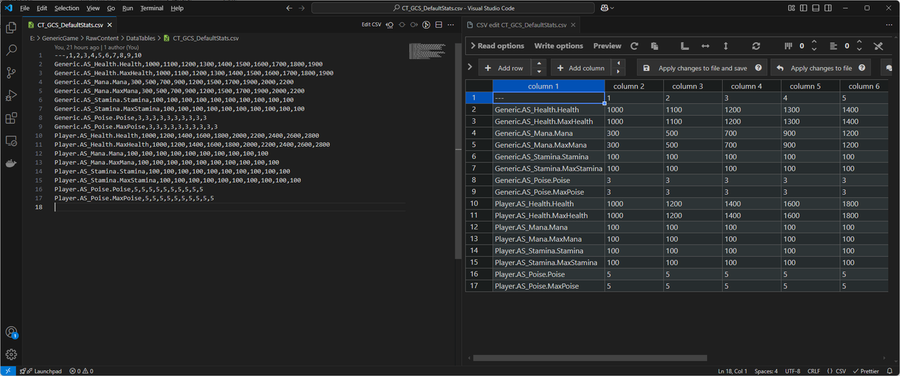Viewport: 900px width, 376px height.
Task: Open the Help menu
Action: (177, 8)
